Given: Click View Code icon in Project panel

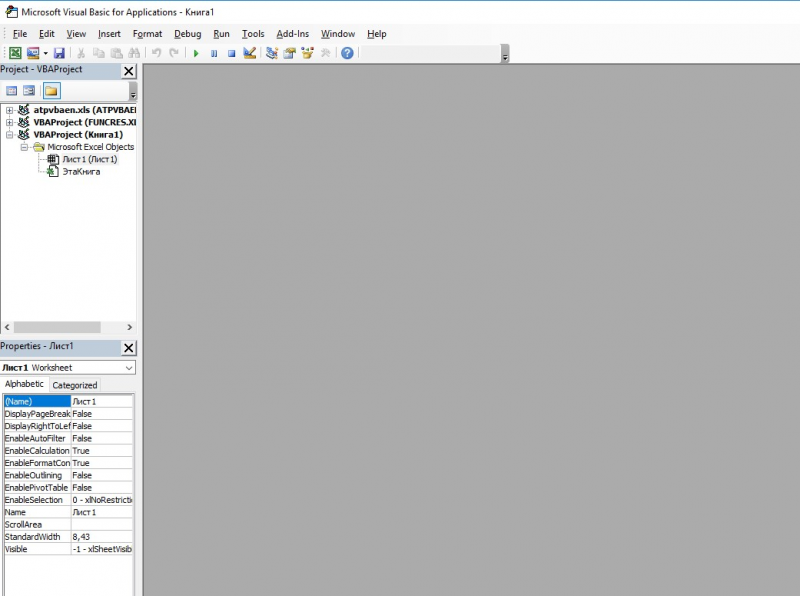Looking at the screenshot, I should coord(12,91).
